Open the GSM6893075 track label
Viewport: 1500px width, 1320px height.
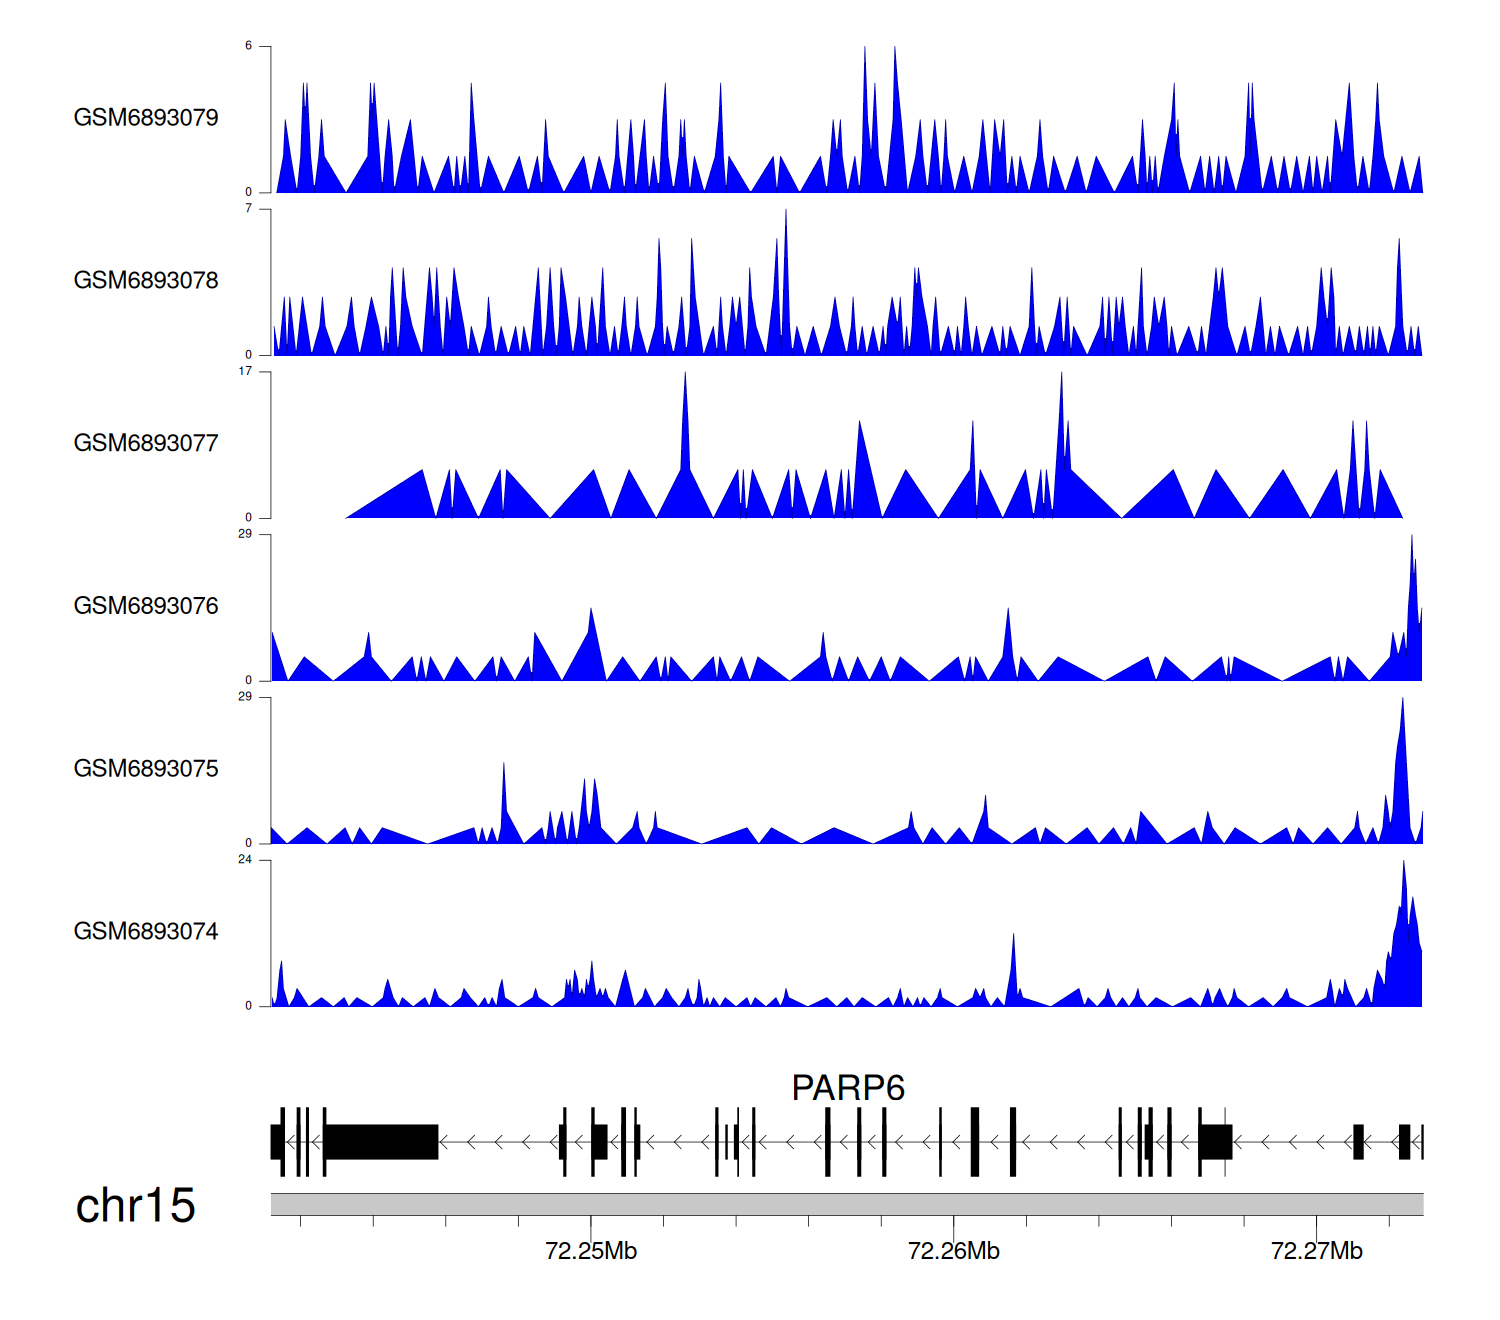(146, 769)
